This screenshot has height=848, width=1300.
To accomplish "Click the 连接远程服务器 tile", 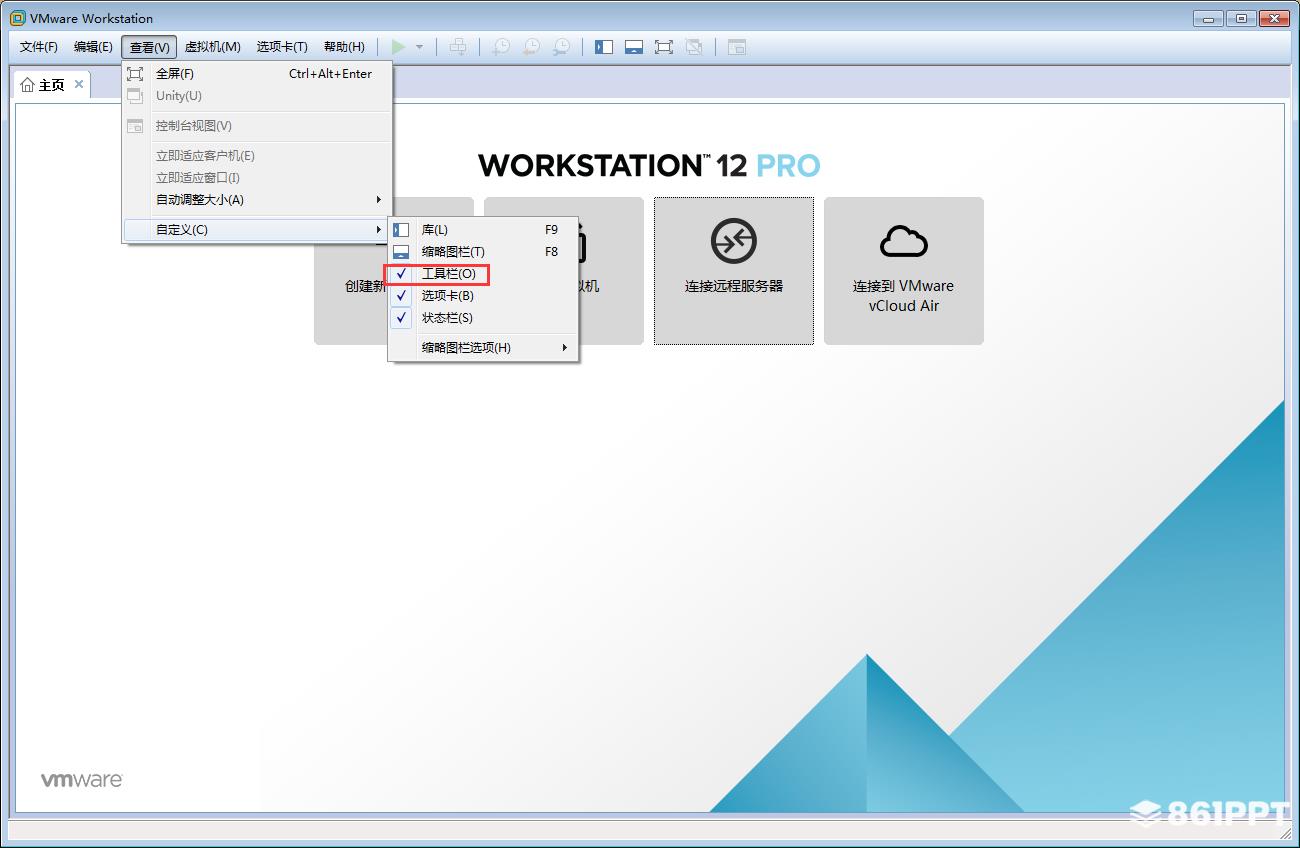I will click(734, 271).
